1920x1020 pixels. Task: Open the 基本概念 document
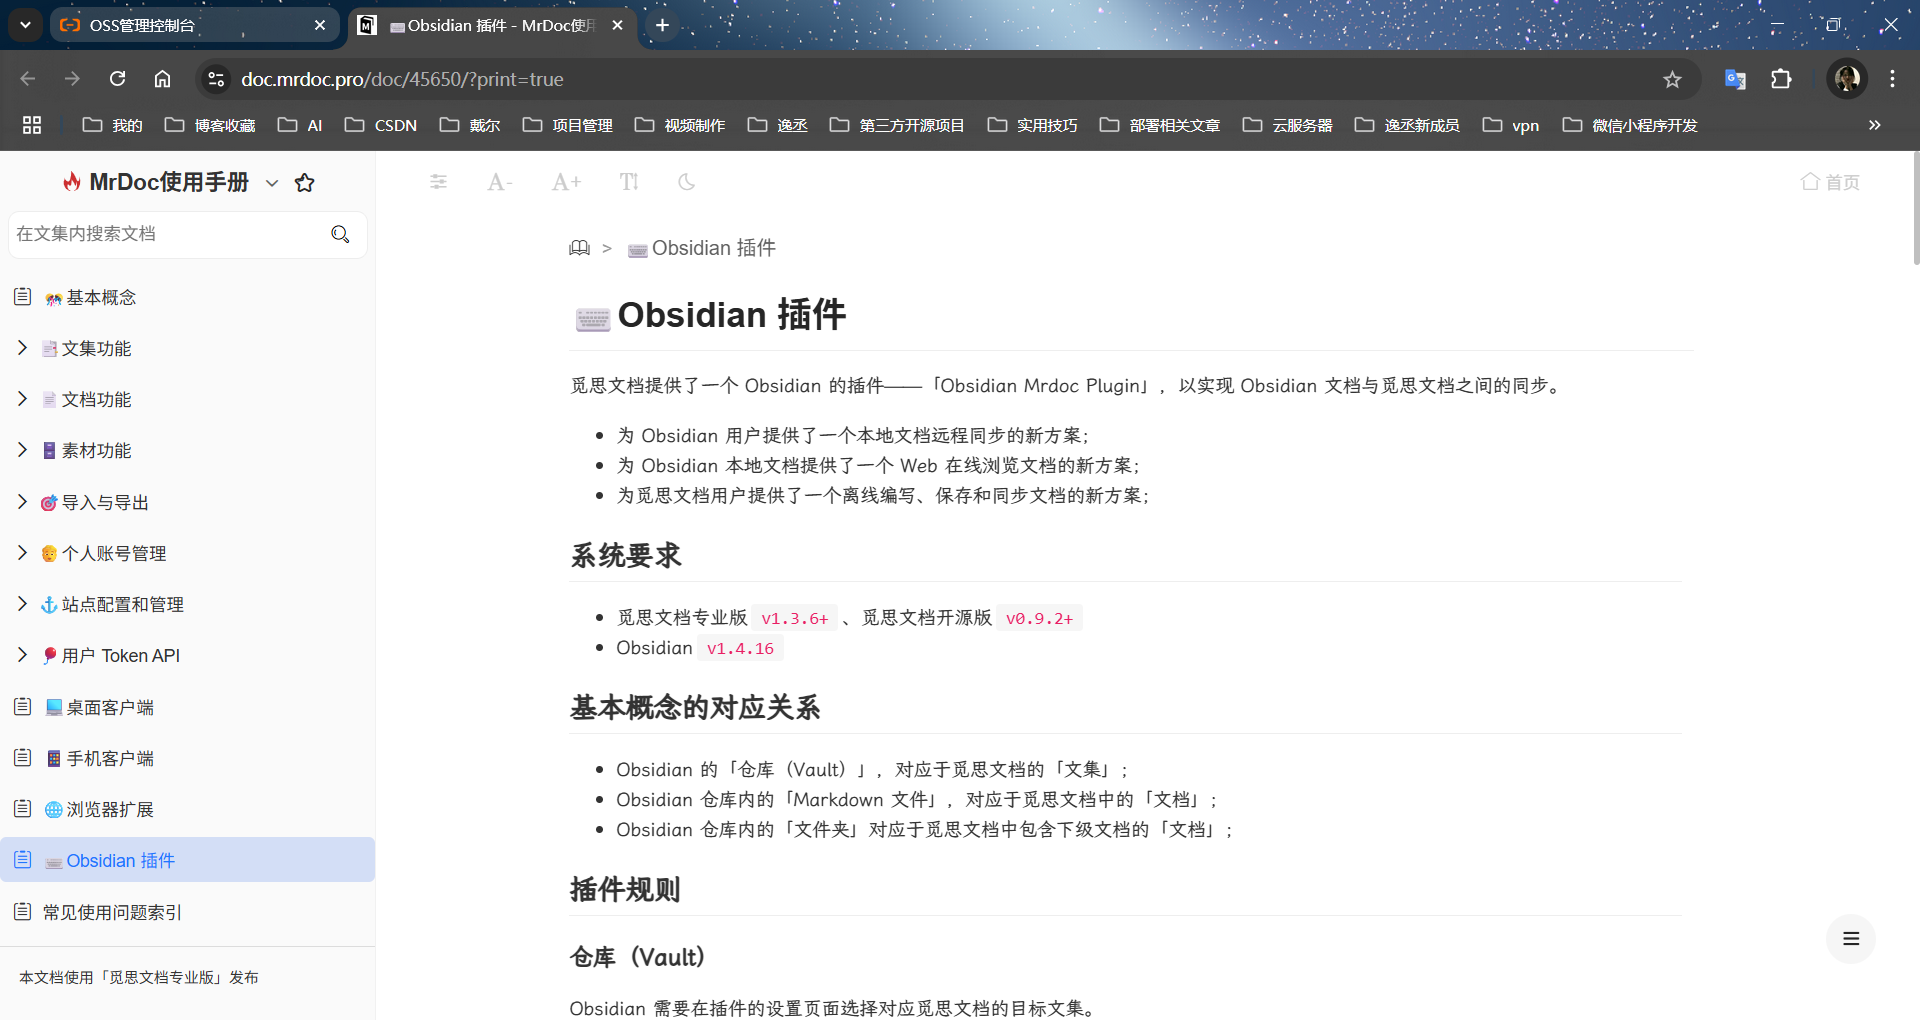[x=90, y=297]
